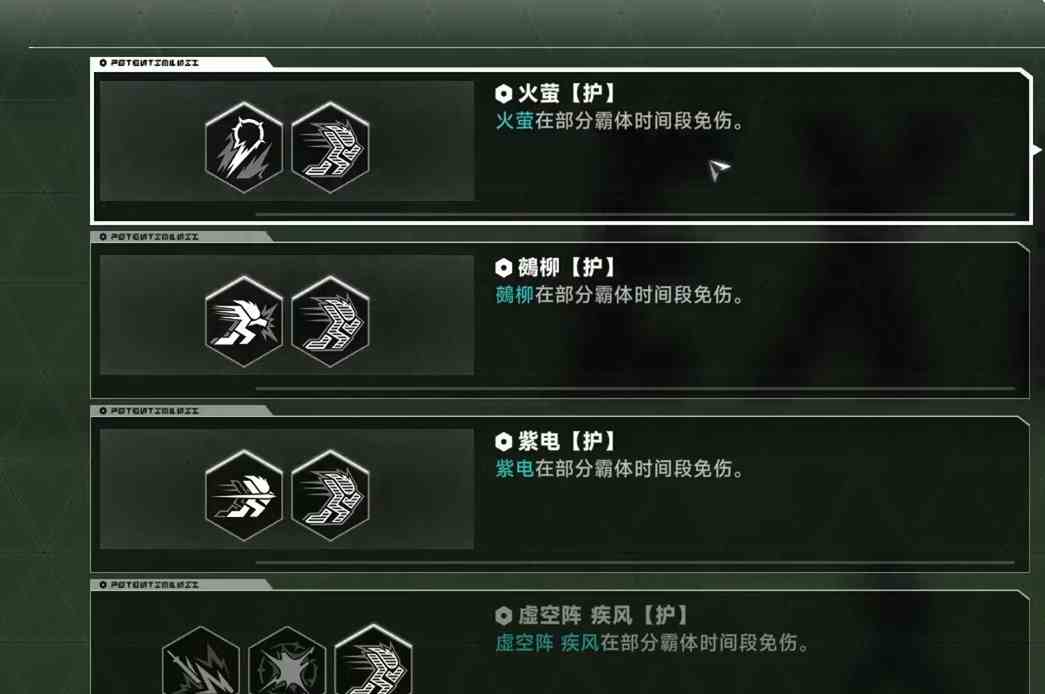Click the cyan 虚空阵 疾风 keyword link
Viewport: 1045px width, 694px height.
click(547, 643)
